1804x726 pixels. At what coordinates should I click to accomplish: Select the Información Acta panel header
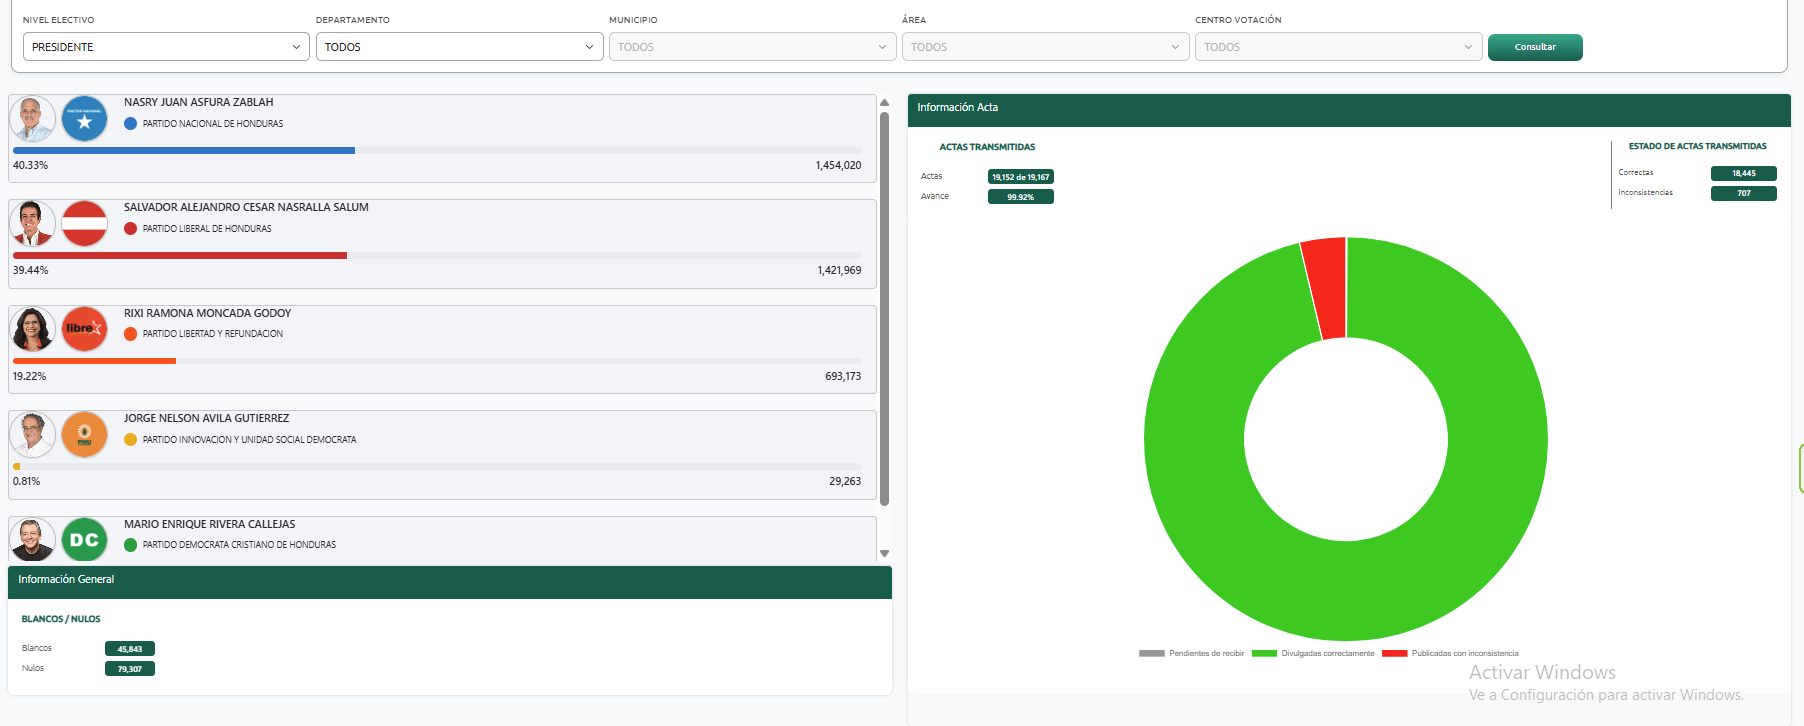click(x=1348, y=108)
